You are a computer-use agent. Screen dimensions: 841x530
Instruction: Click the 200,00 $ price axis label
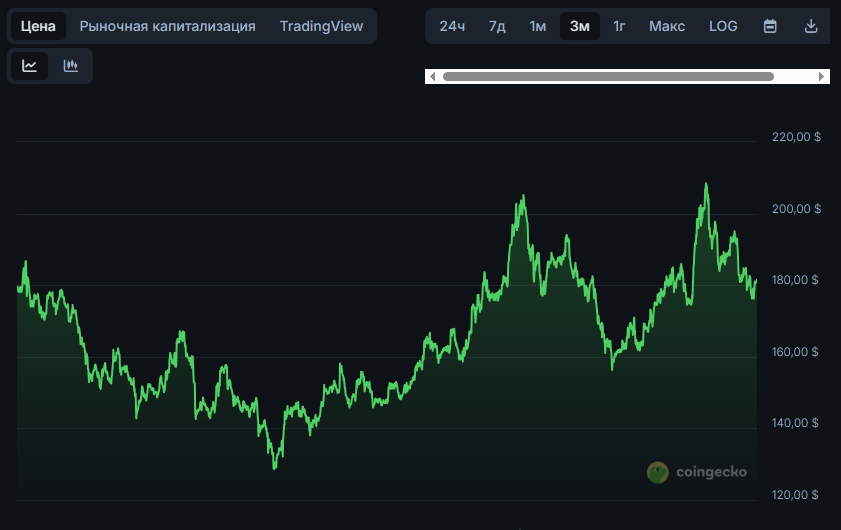coord(796,209)
